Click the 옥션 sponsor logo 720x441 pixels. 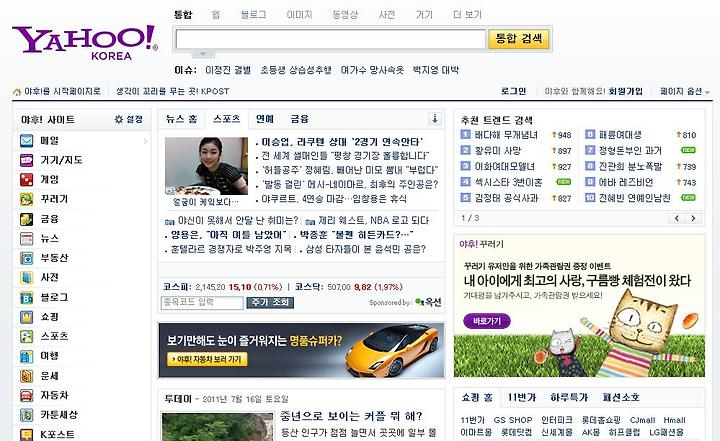coord(428,302)
